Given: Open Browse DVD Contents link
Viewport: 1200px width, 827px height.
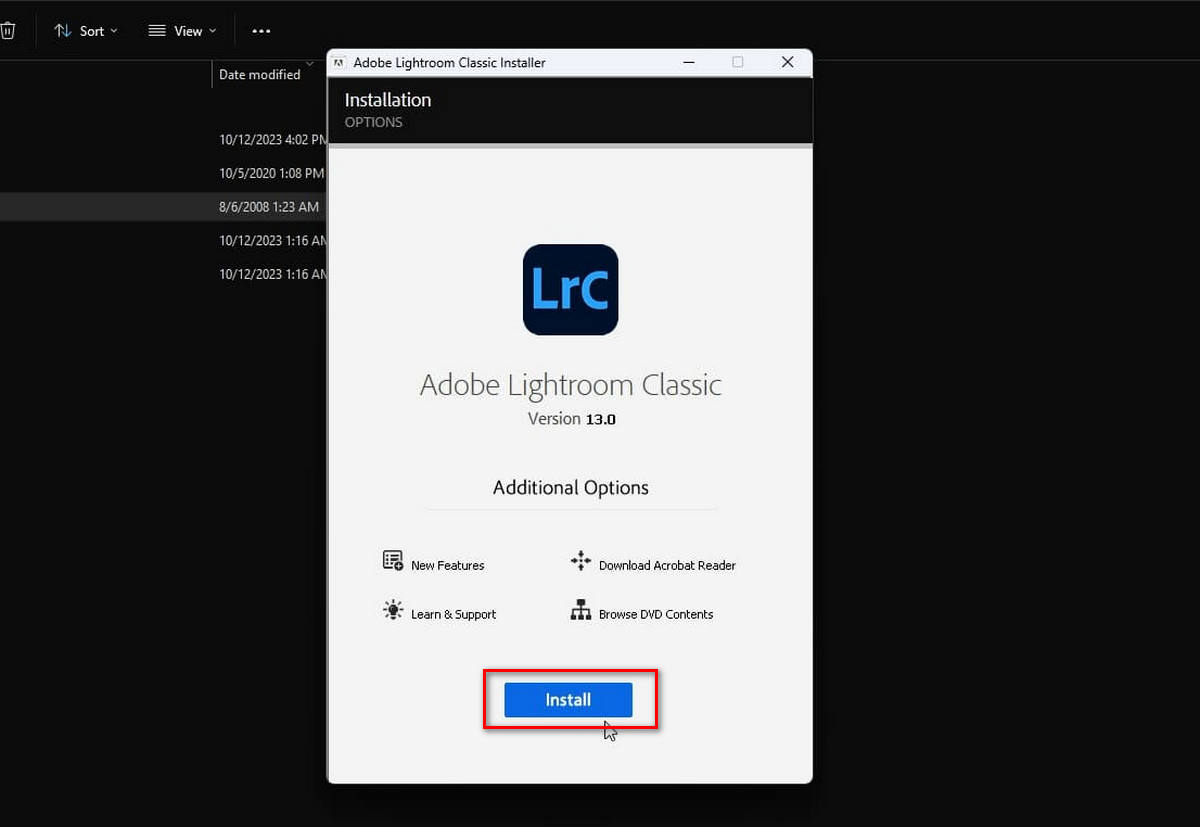Looking at the screenshot, I should [656, 614].
